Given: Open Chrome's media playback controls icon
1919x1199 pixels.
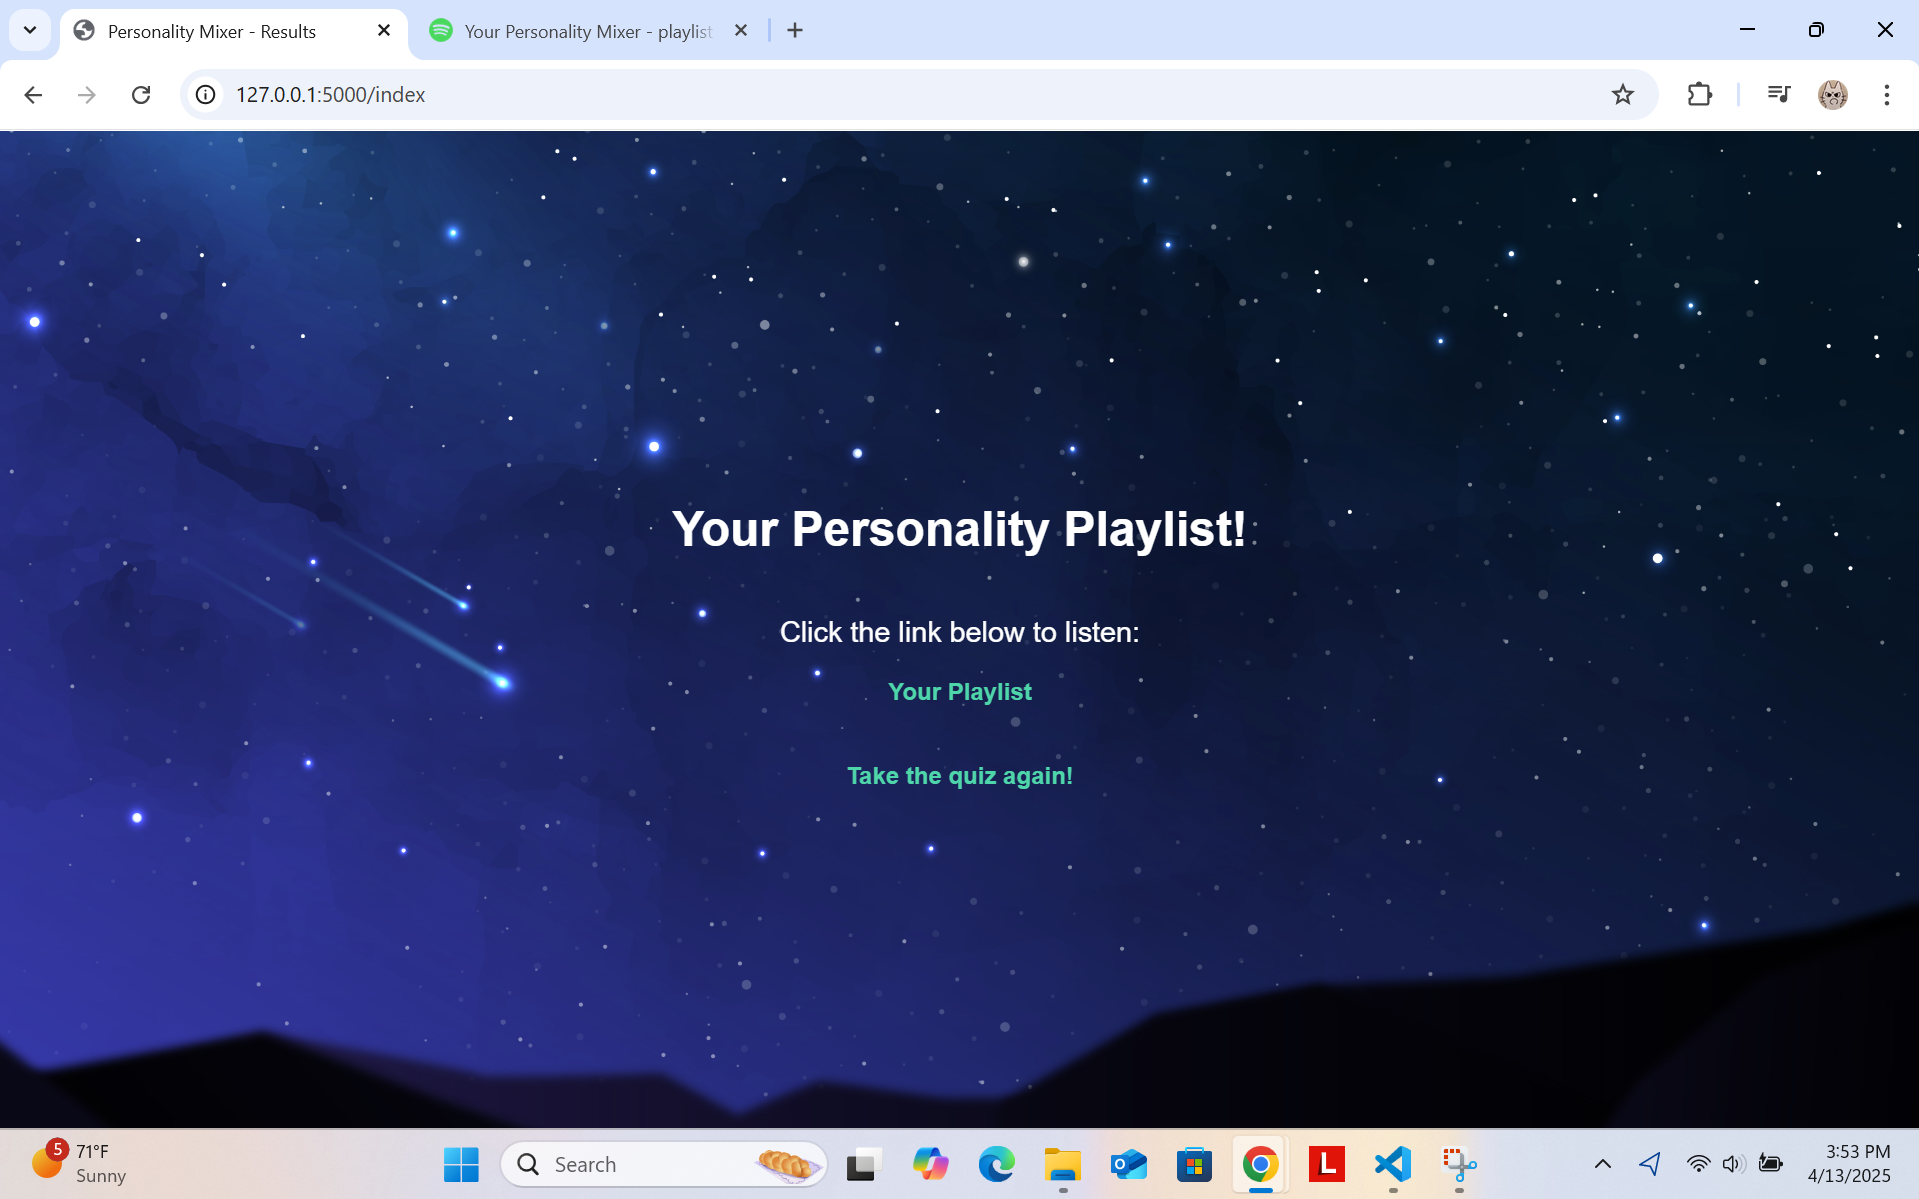Looking at the screenshot, I should [1778, 94].
